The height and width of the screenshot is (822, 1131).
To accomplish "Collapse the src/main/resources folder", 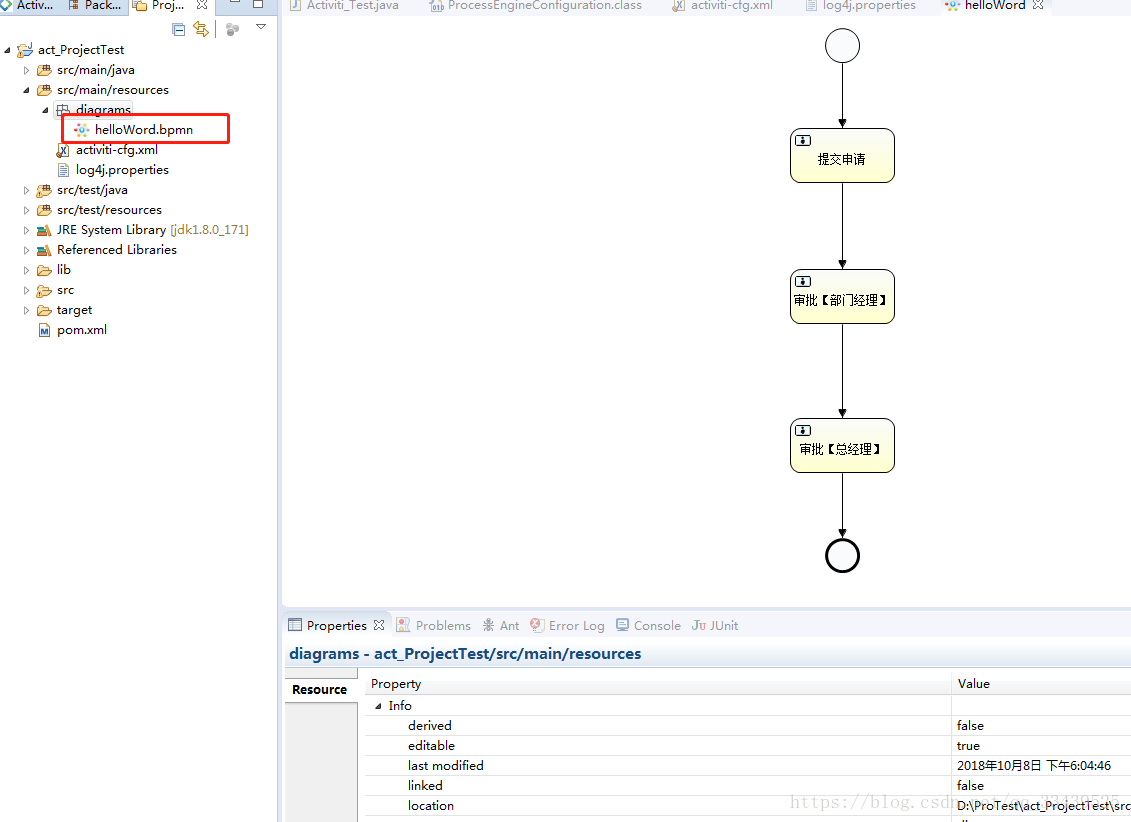I will [27, 91].
